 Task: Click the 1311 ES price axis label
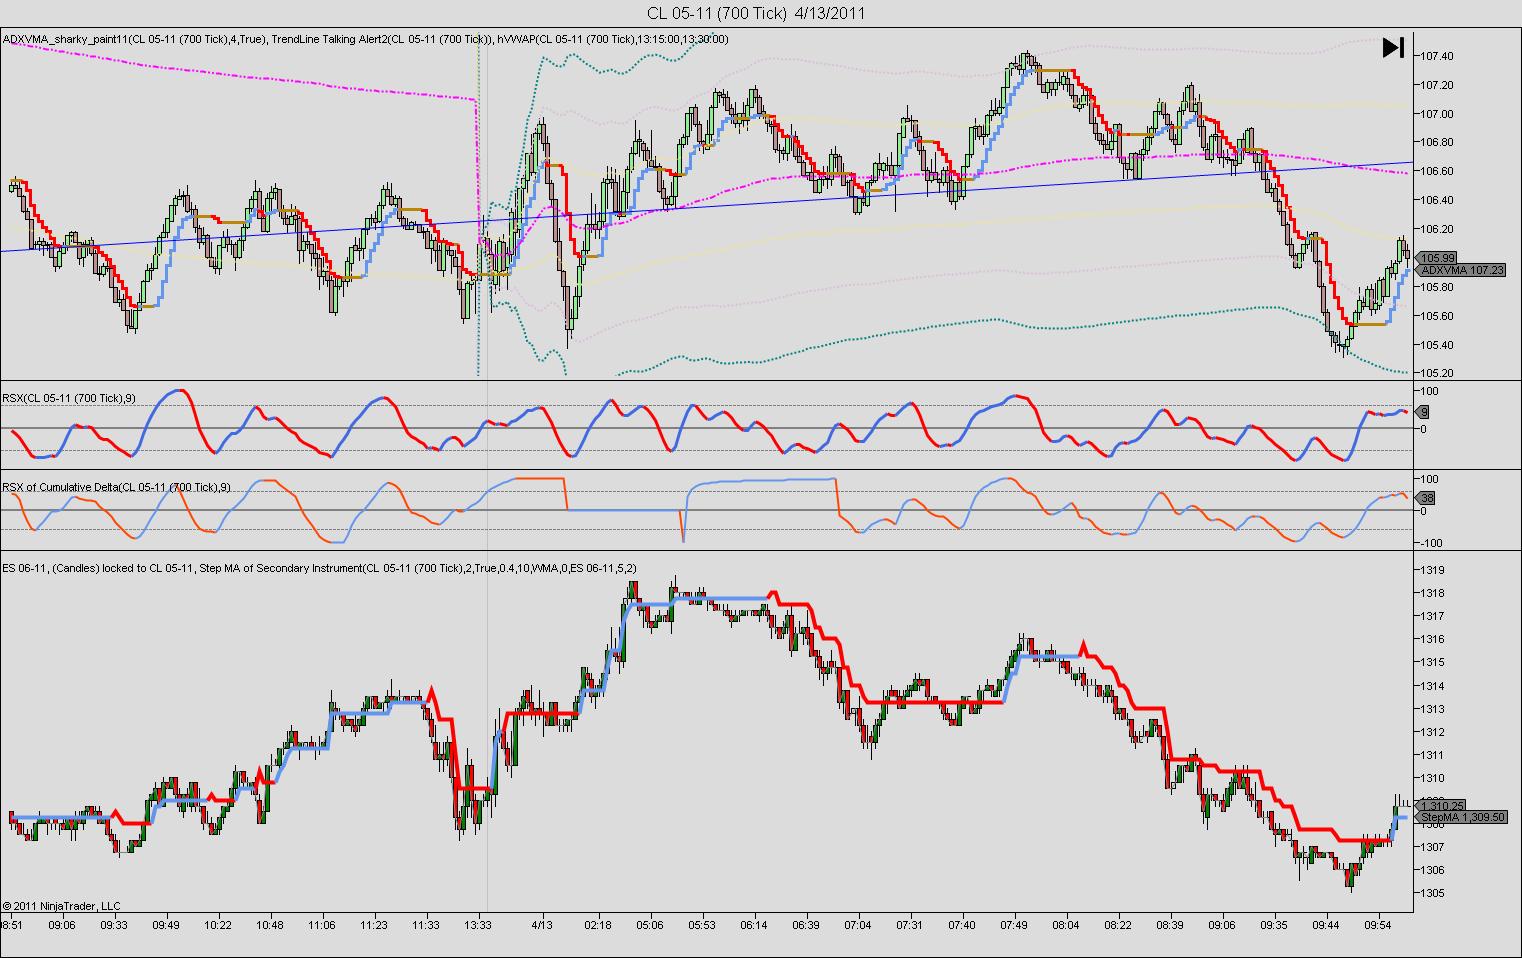pyautogui.click(x=1432, y=755)
